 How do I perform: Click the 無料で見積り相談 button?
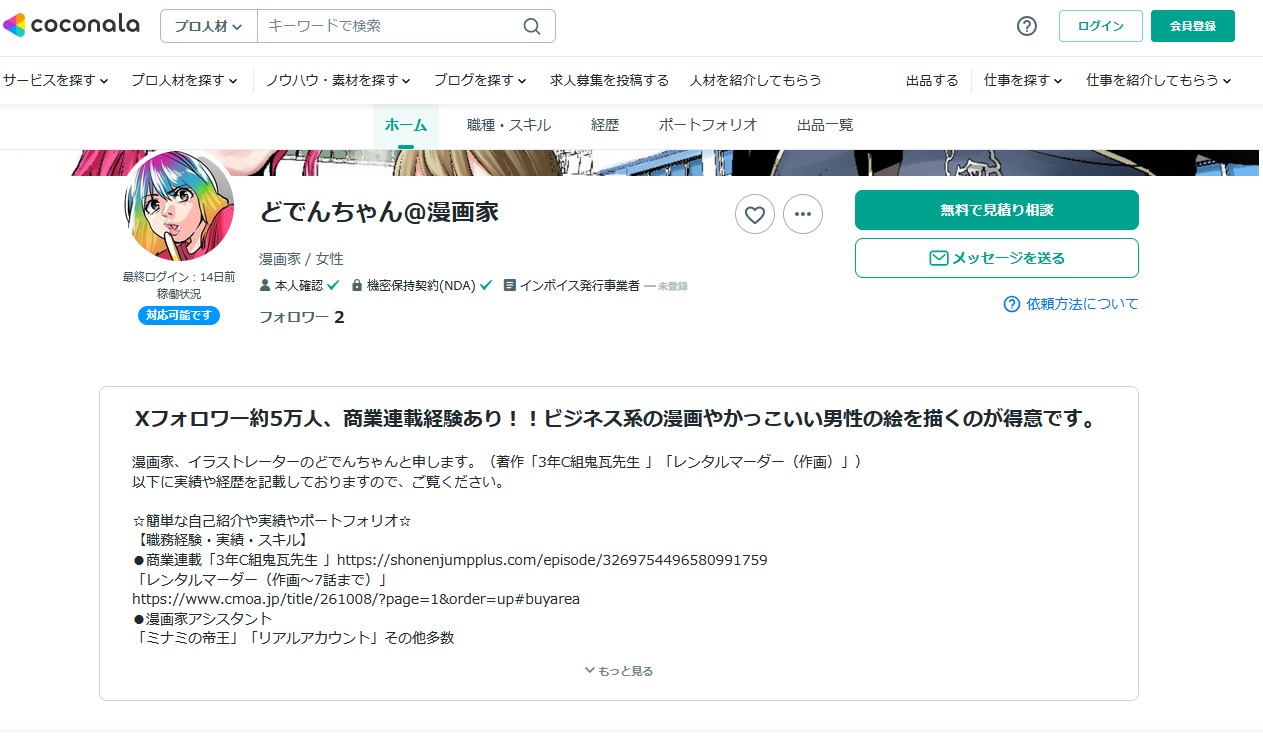[996, 210]
